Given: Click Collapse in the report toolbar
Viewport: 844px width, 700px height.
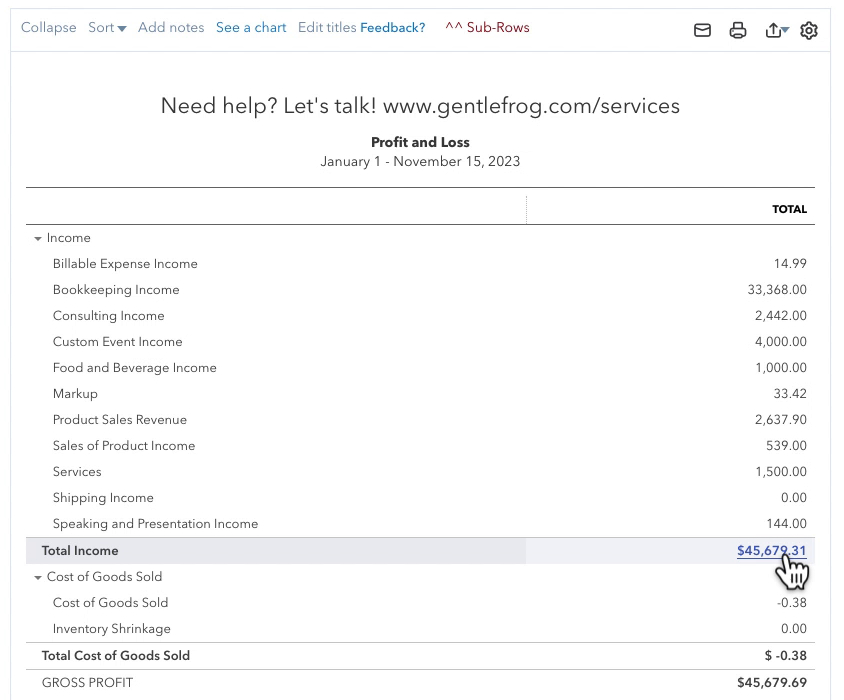Looking at the screenshot, I should [48, 27].
